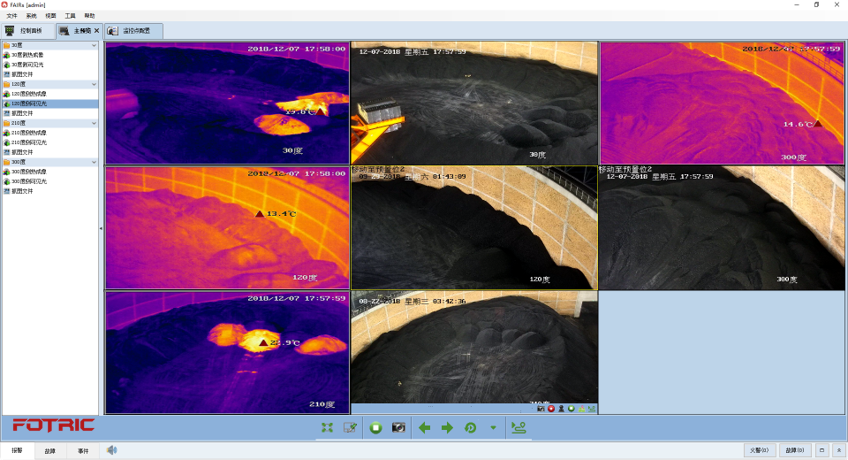Screen dimensions: 848x460
Task: Switch to the 报警 bottom tab
Action: 17,450
